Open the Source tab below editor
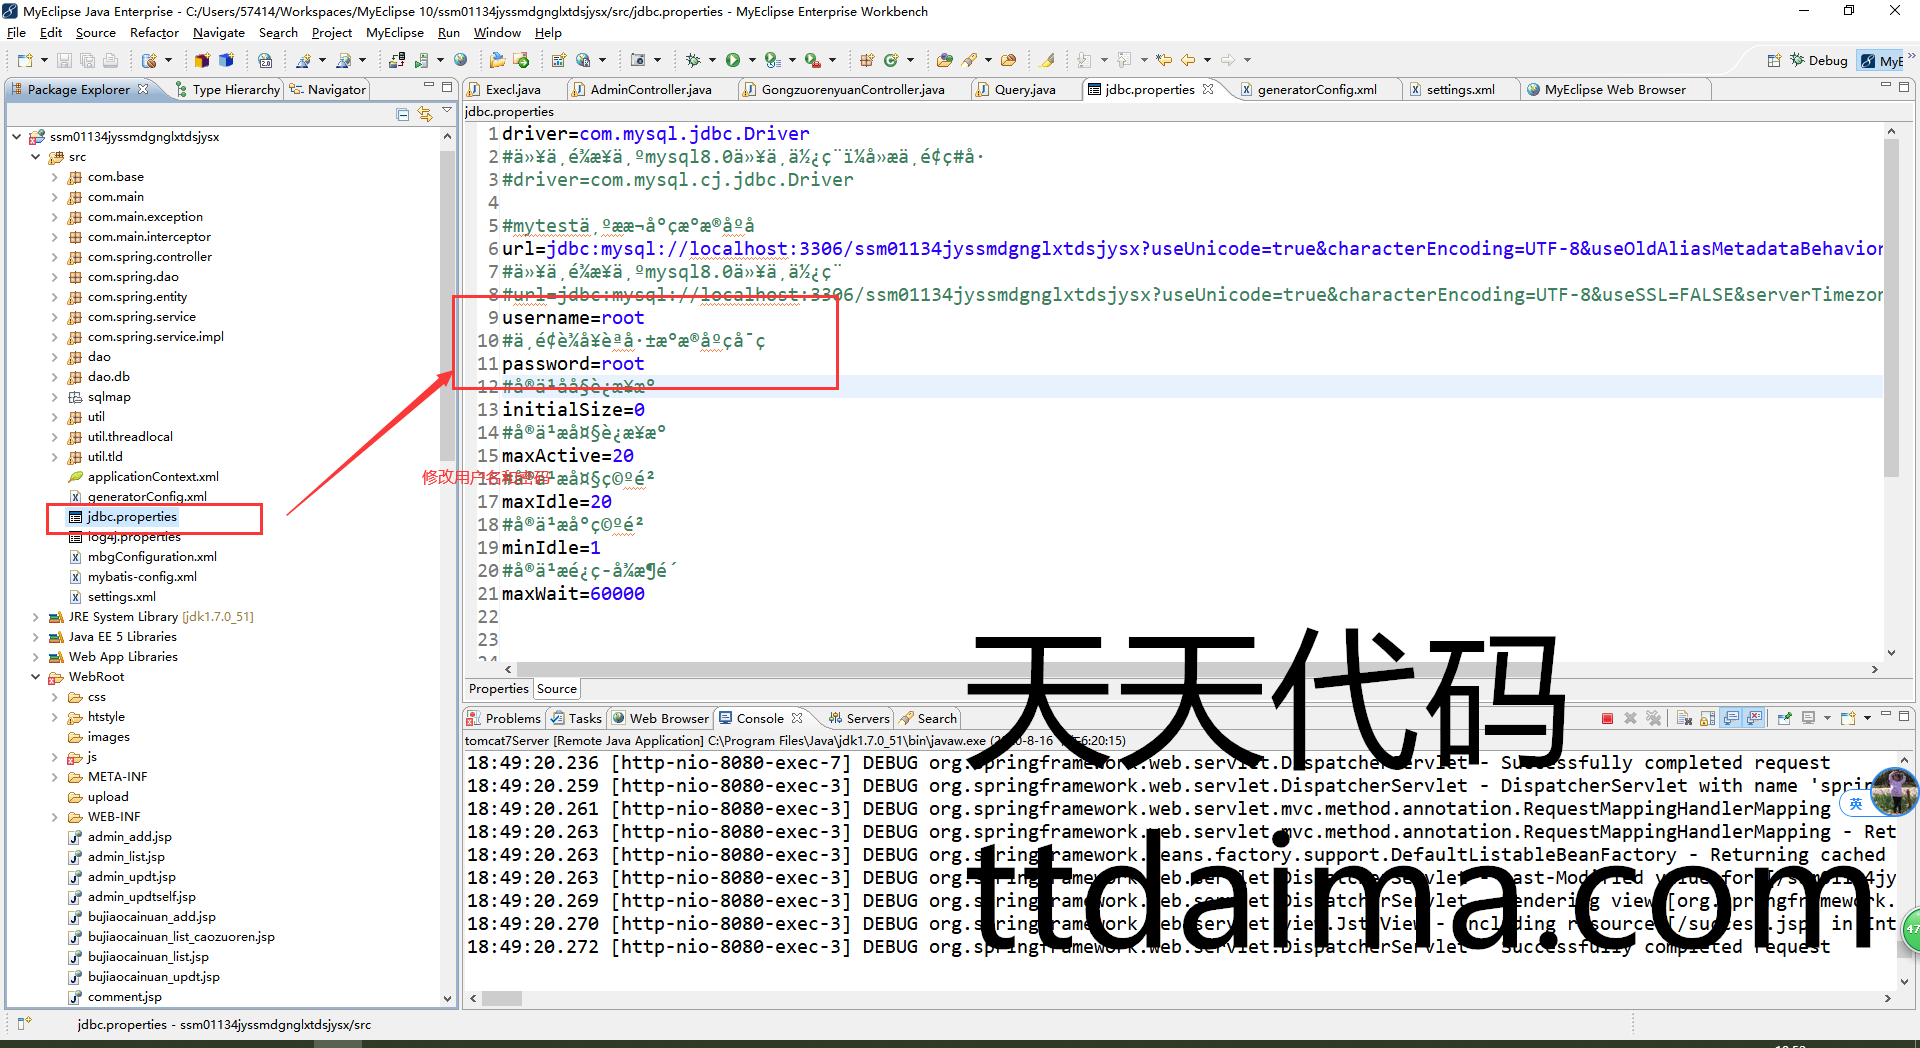 coord(556,689)
